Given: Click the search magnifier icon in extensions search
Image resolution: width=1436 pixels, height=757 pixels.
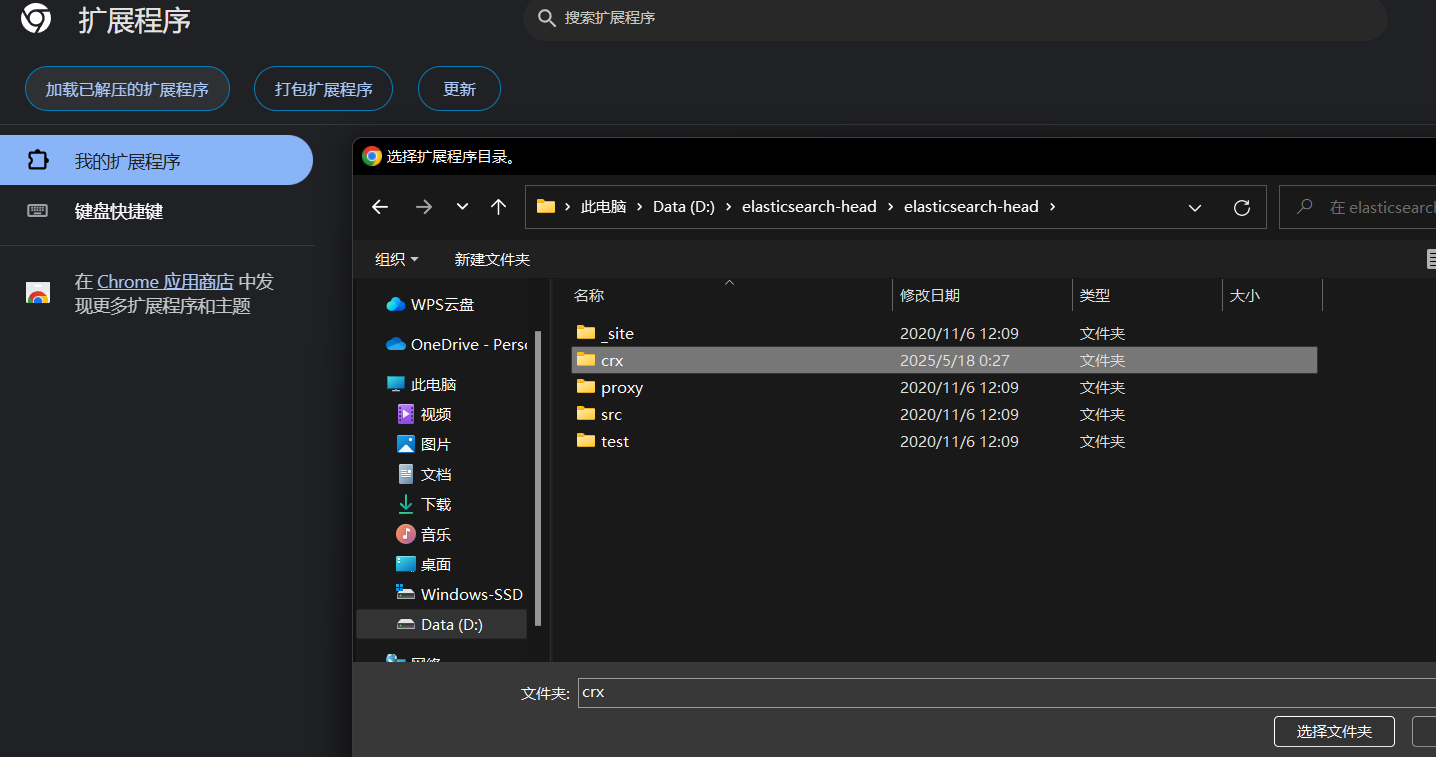Looking at the screenshot, I should tap(546, 18).
